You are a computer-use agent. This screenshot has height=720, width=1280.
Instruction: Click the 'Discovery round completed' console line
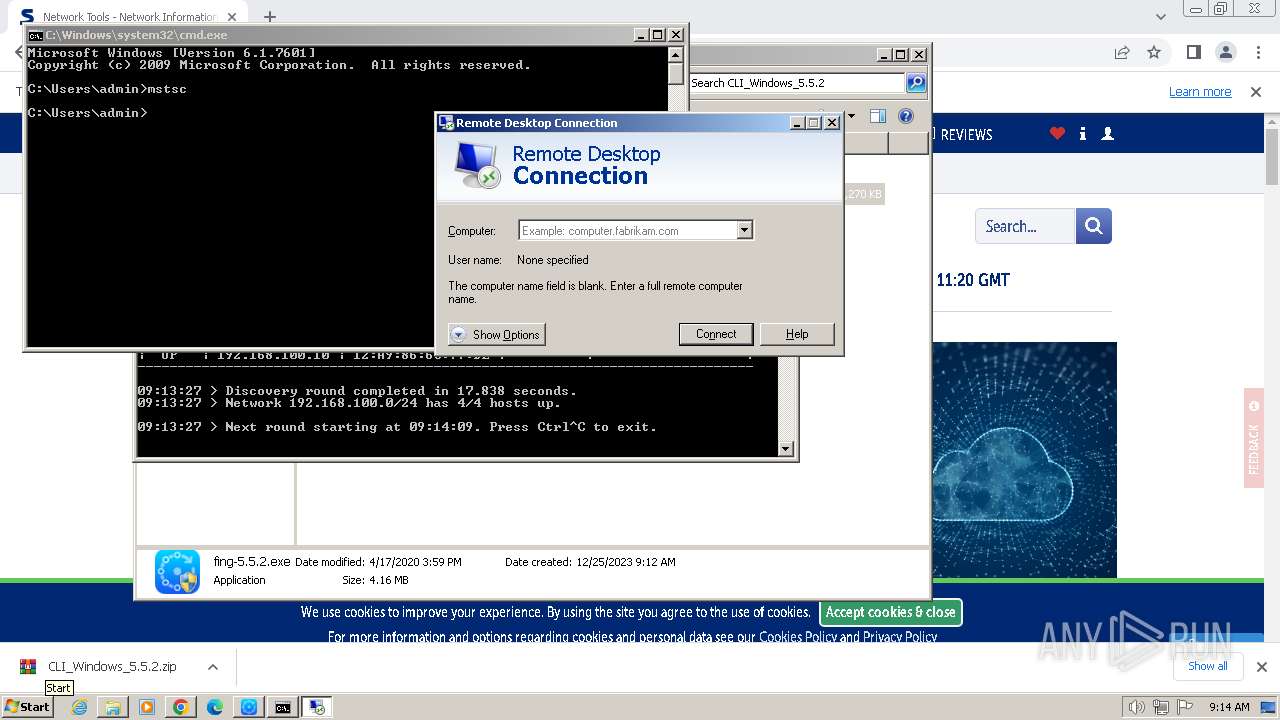(357, 391)
